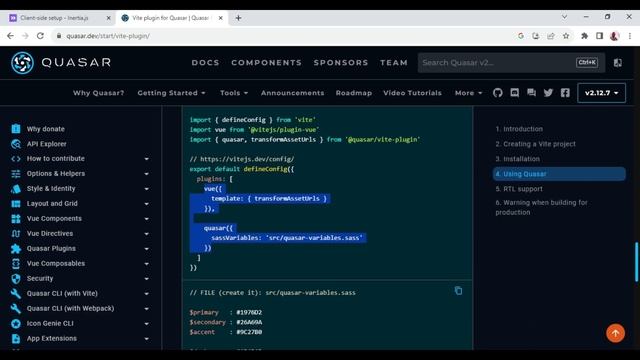Click the Quasar Plugins puzzle icon
This screenshot has width=640, height=360.
(16, 249)
